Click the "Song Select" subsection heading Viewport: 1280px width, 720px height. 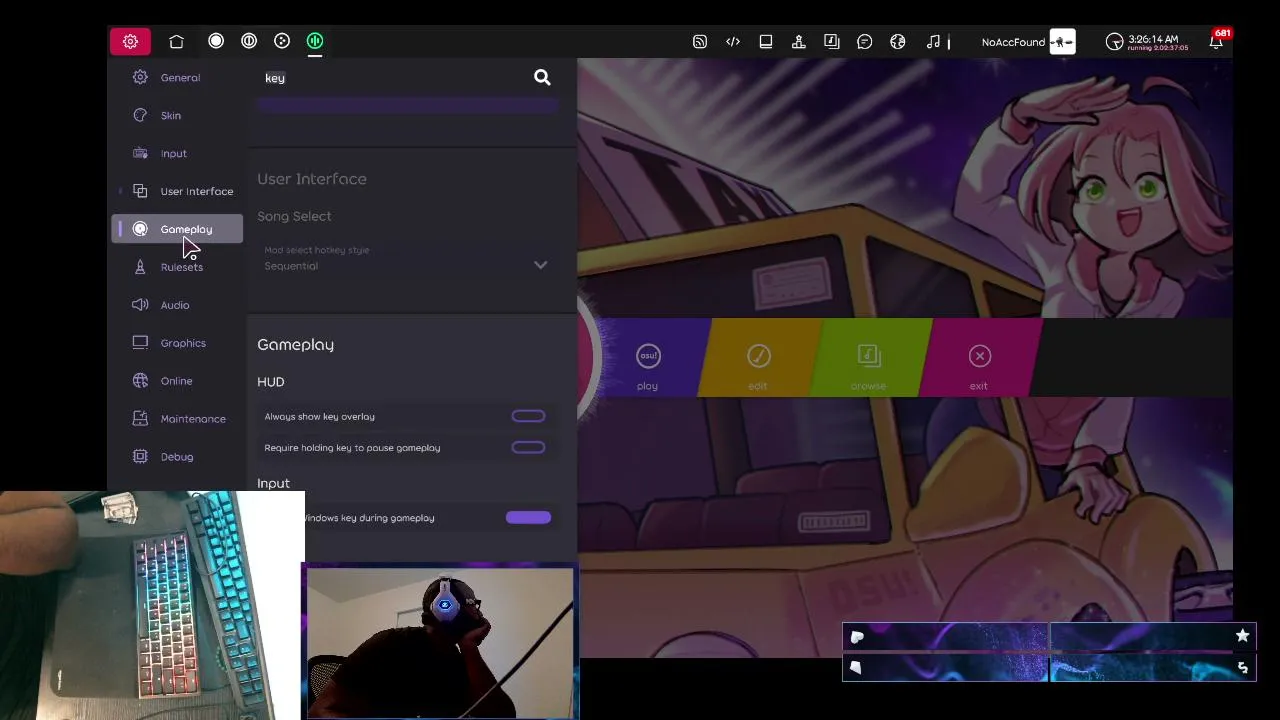(x=294, y=216)
